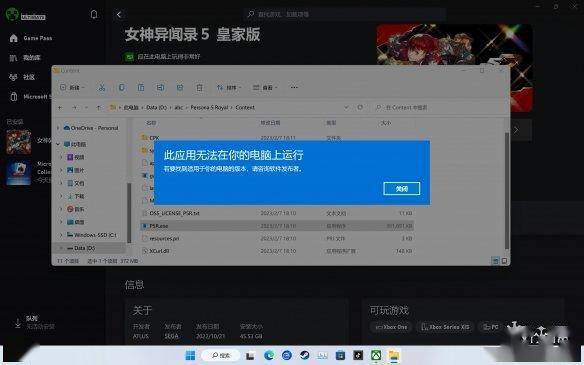The height and width of the screenshot is (365, 584).
Task: Click the Paste icon in Explorer toolbar
Action: [141, 88]
